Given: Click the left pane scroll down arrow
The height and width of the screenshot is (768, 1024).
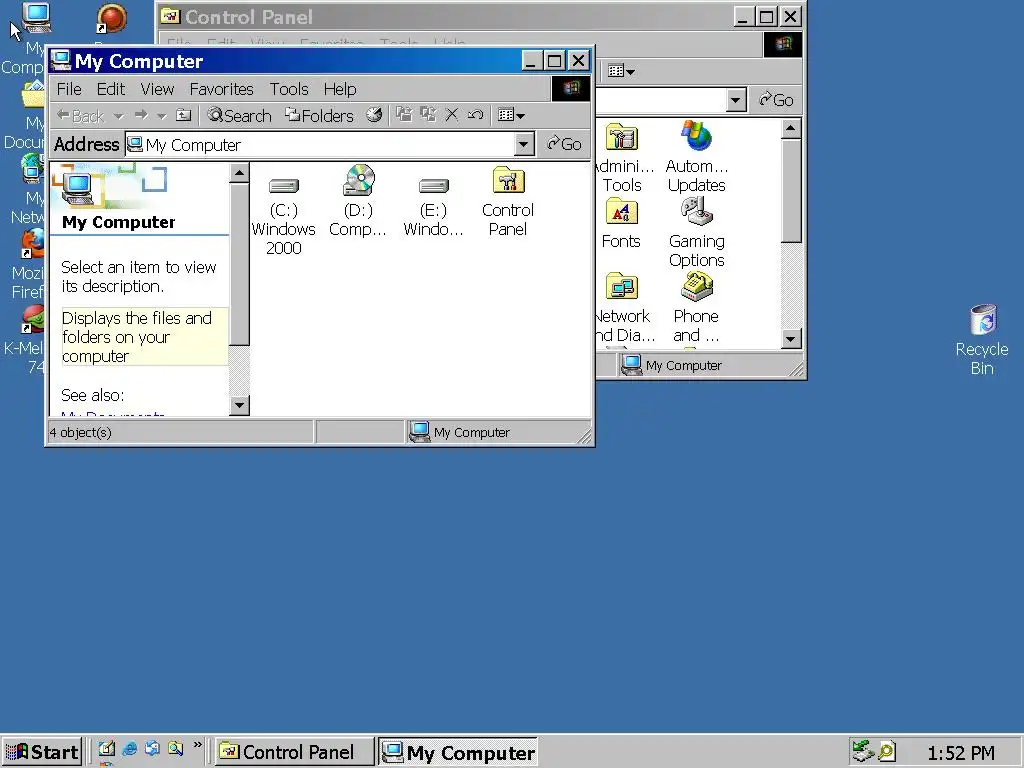Looking at the screenshot, I should click(x=240, y=406).
